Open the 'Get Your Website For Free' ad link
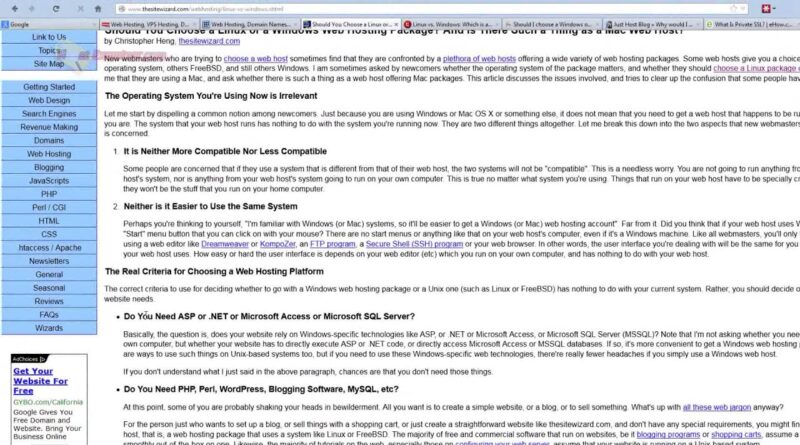The height and width of the screenshot is (445, 800). (40, 381)
